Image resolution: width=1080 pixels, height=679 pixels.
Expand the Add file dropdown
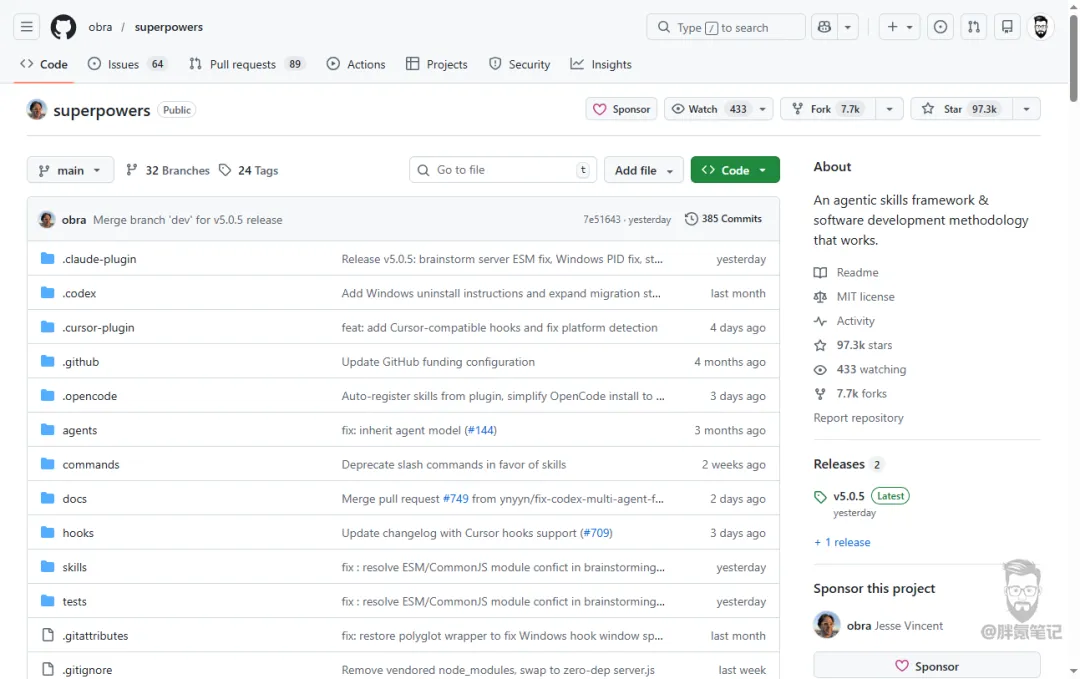coord(644,170)
